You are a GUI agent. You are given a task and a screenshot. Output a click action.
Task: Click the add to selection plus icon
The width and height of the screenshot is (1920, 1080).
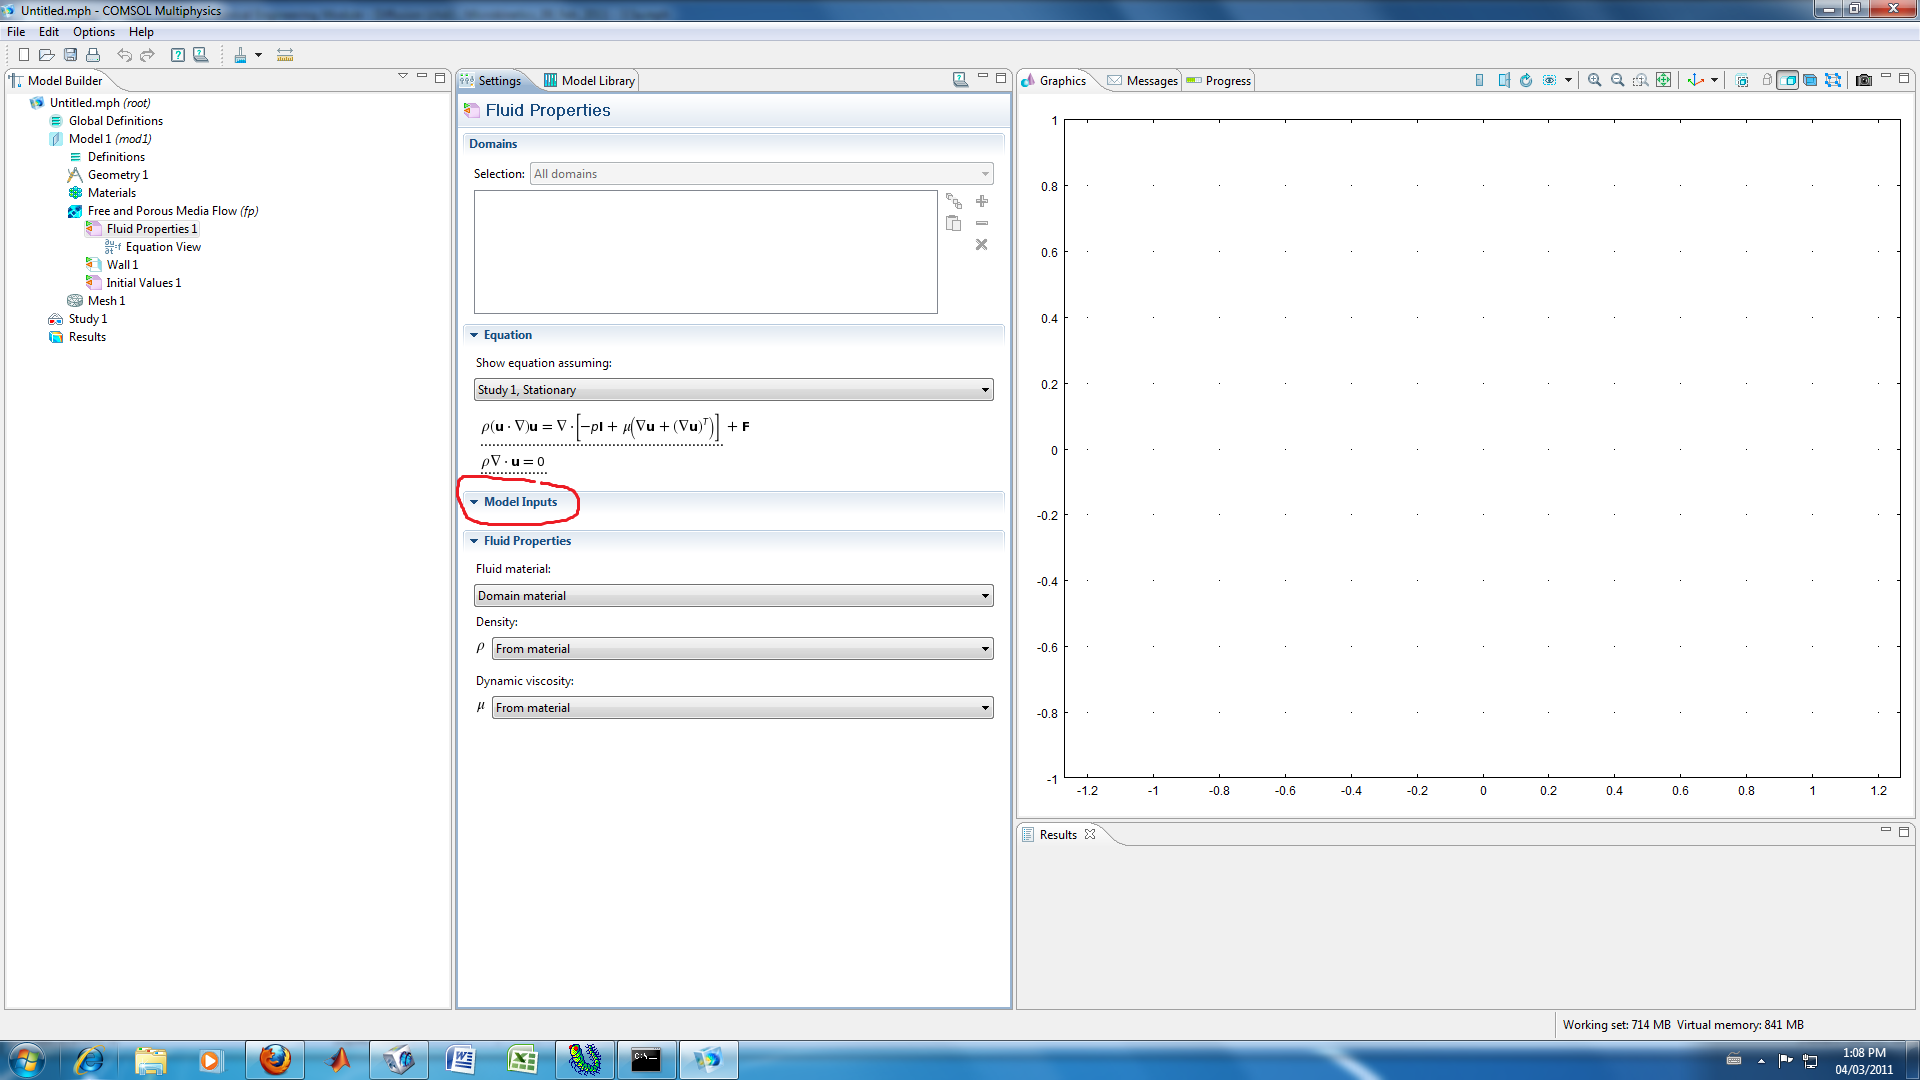(981, 201)
